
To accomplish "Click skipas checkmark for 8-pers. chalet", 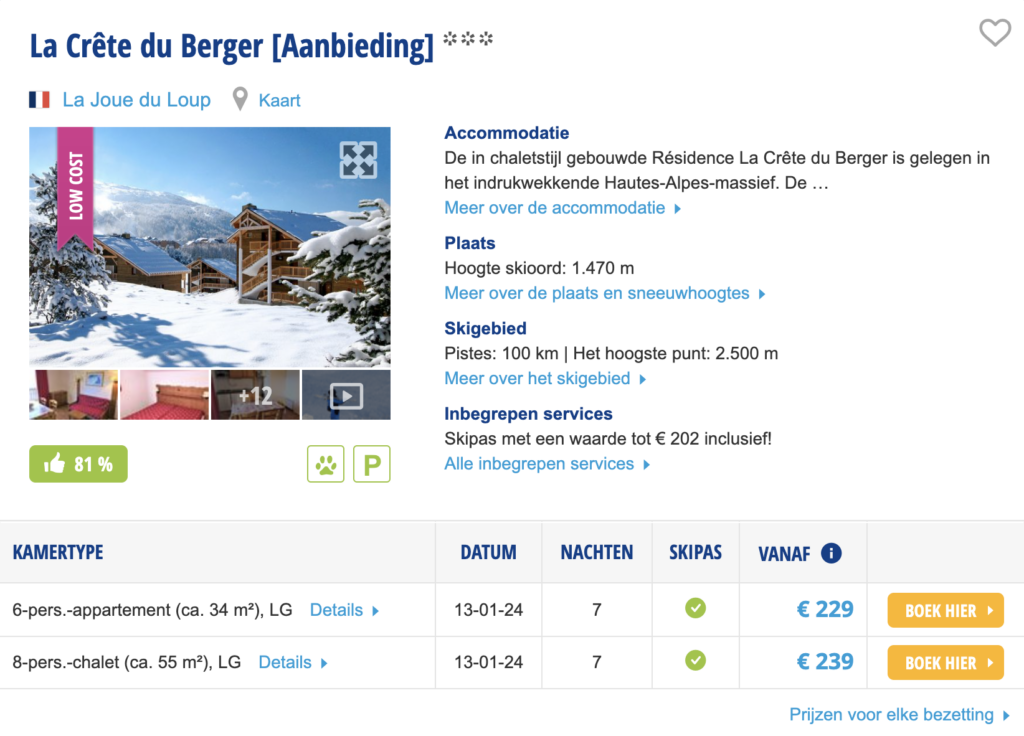I will tap(695, 661).
